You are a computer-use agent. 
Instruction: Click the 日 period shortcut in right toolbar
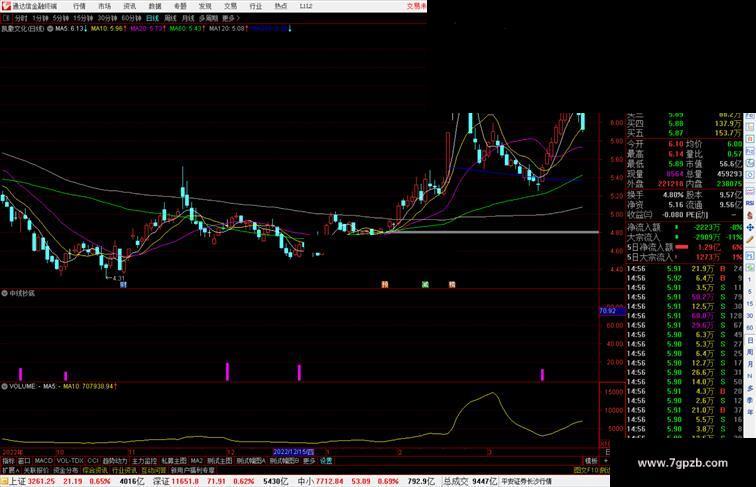coord(750,340)
